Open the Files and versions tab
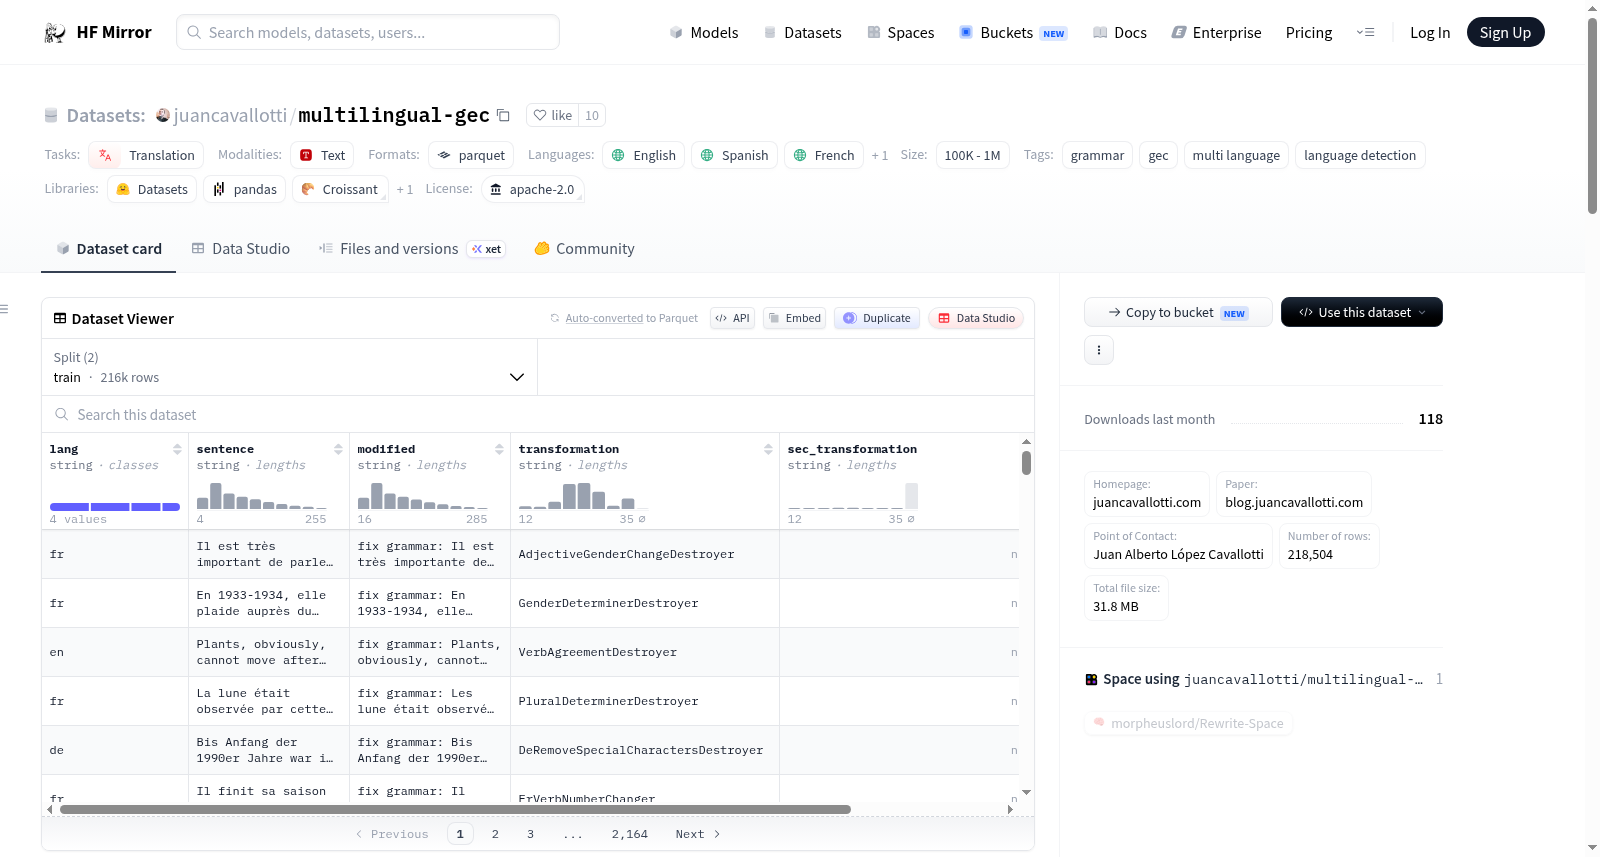The image size is (1600, 857). click(412, 249)
